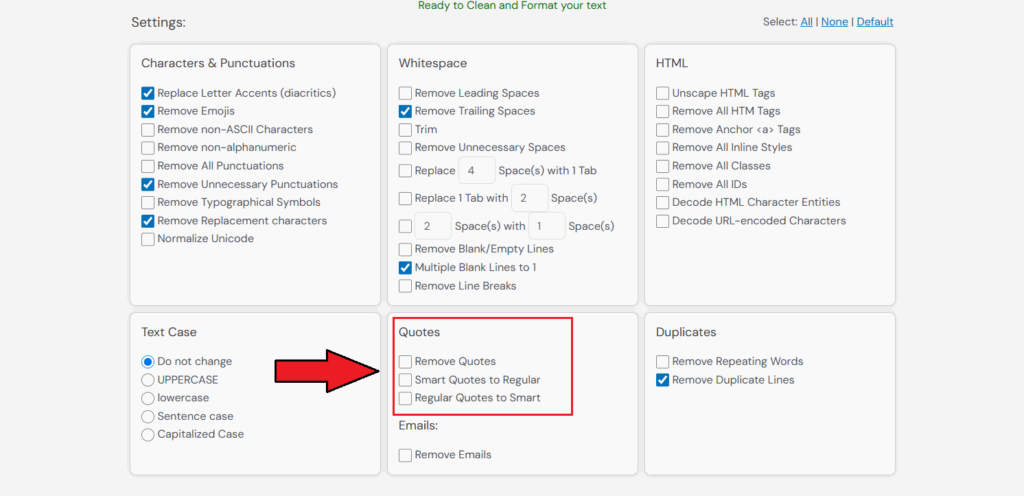
Task: Check Remove Repeating Words
Action: (662, 362)
